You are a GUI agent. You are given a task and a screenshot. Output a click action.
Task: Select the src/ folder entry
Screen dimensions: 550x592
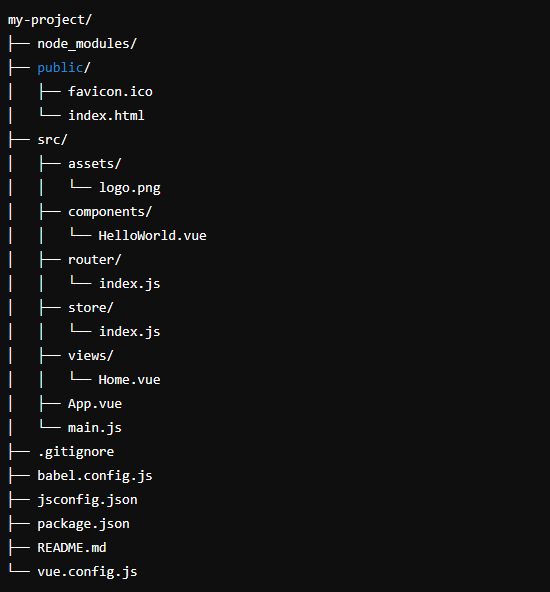pos(52,140)
